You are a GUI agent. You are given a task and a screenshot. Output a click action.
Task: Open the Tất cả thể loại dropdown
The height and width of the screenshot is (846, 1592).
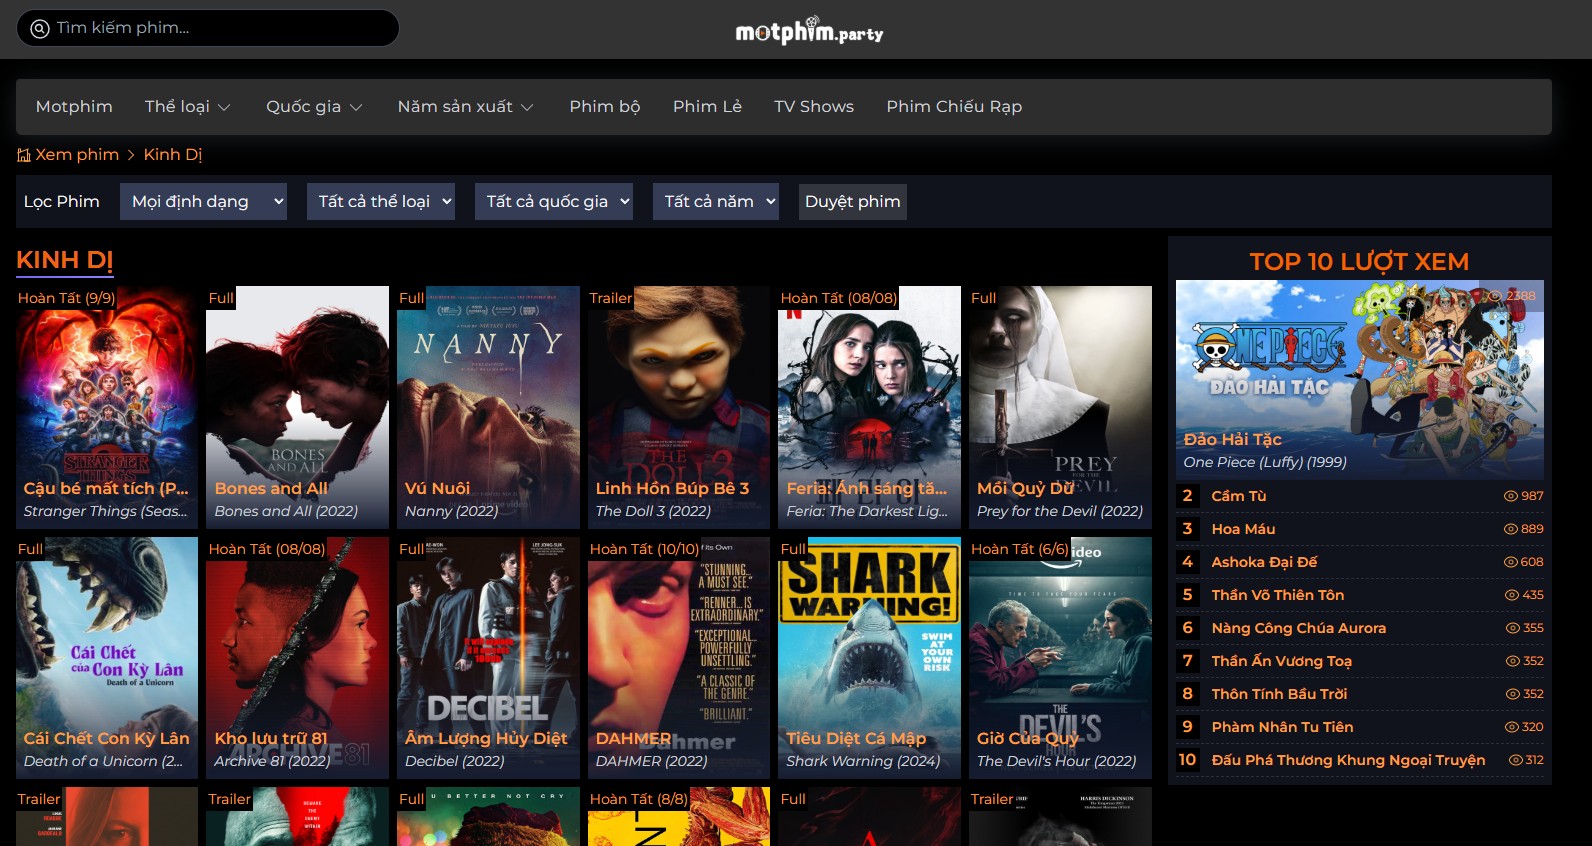coord(381,202)
